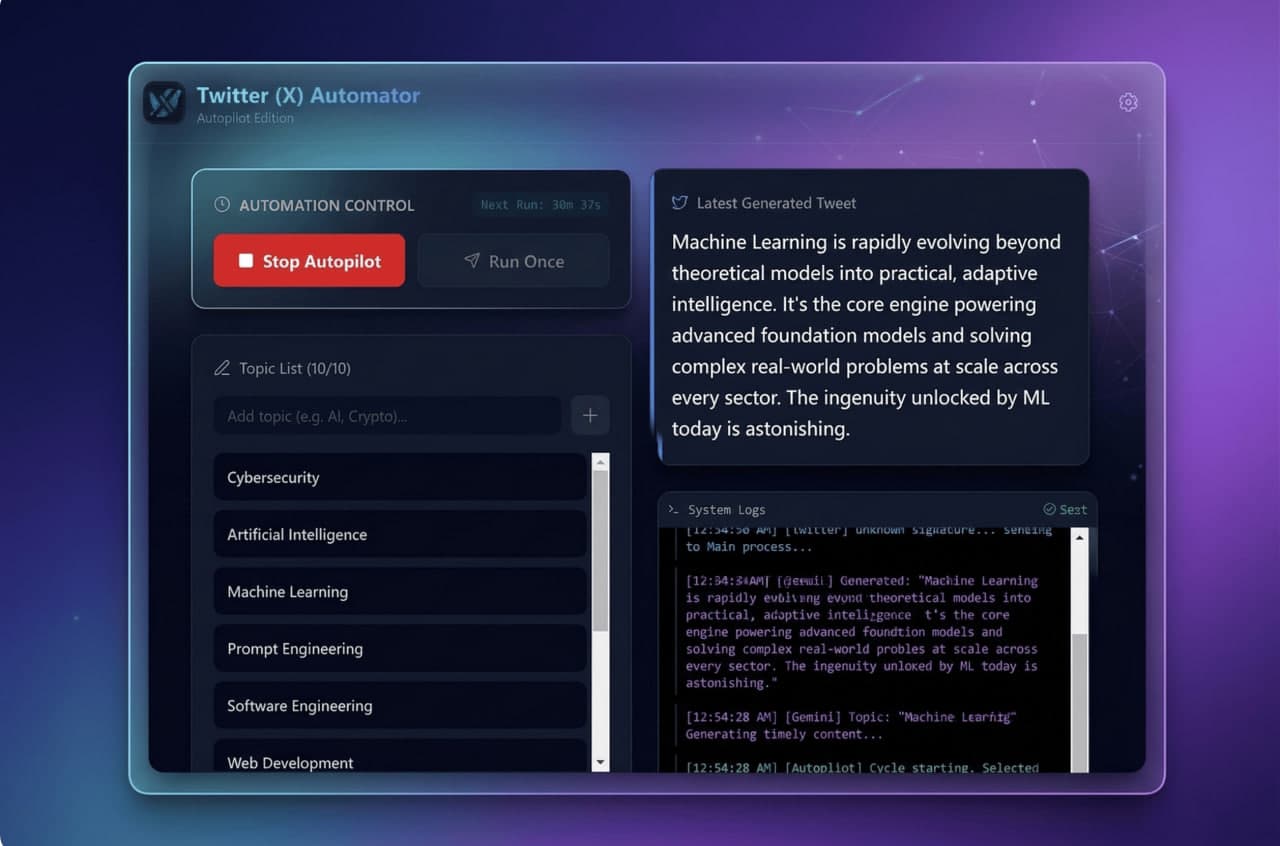1280x846 pixels.
Task: Select the Web Development topic
Action: point(400,757)
